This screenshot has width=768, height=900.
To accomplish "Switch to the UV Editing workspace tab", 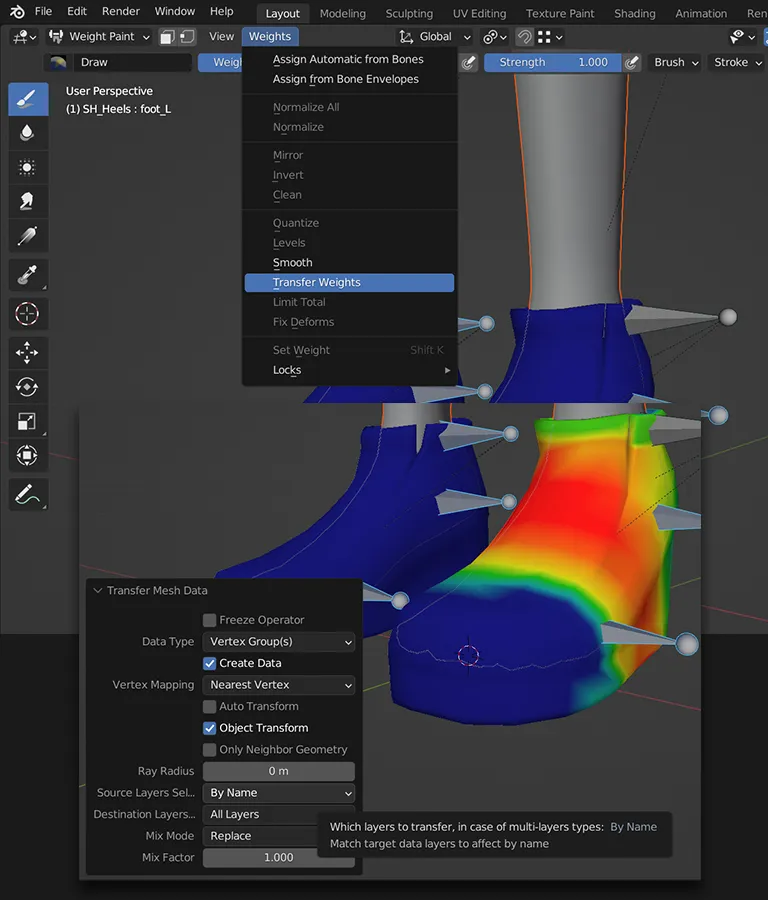I will tap(479, 13).
